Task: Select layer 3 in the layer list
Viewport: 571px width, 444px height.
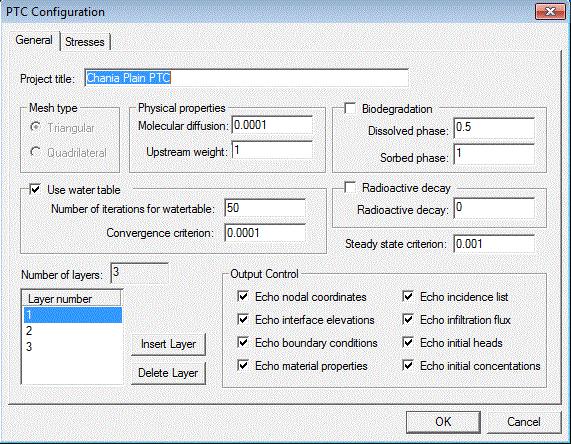Action: [x=72, y=346]
